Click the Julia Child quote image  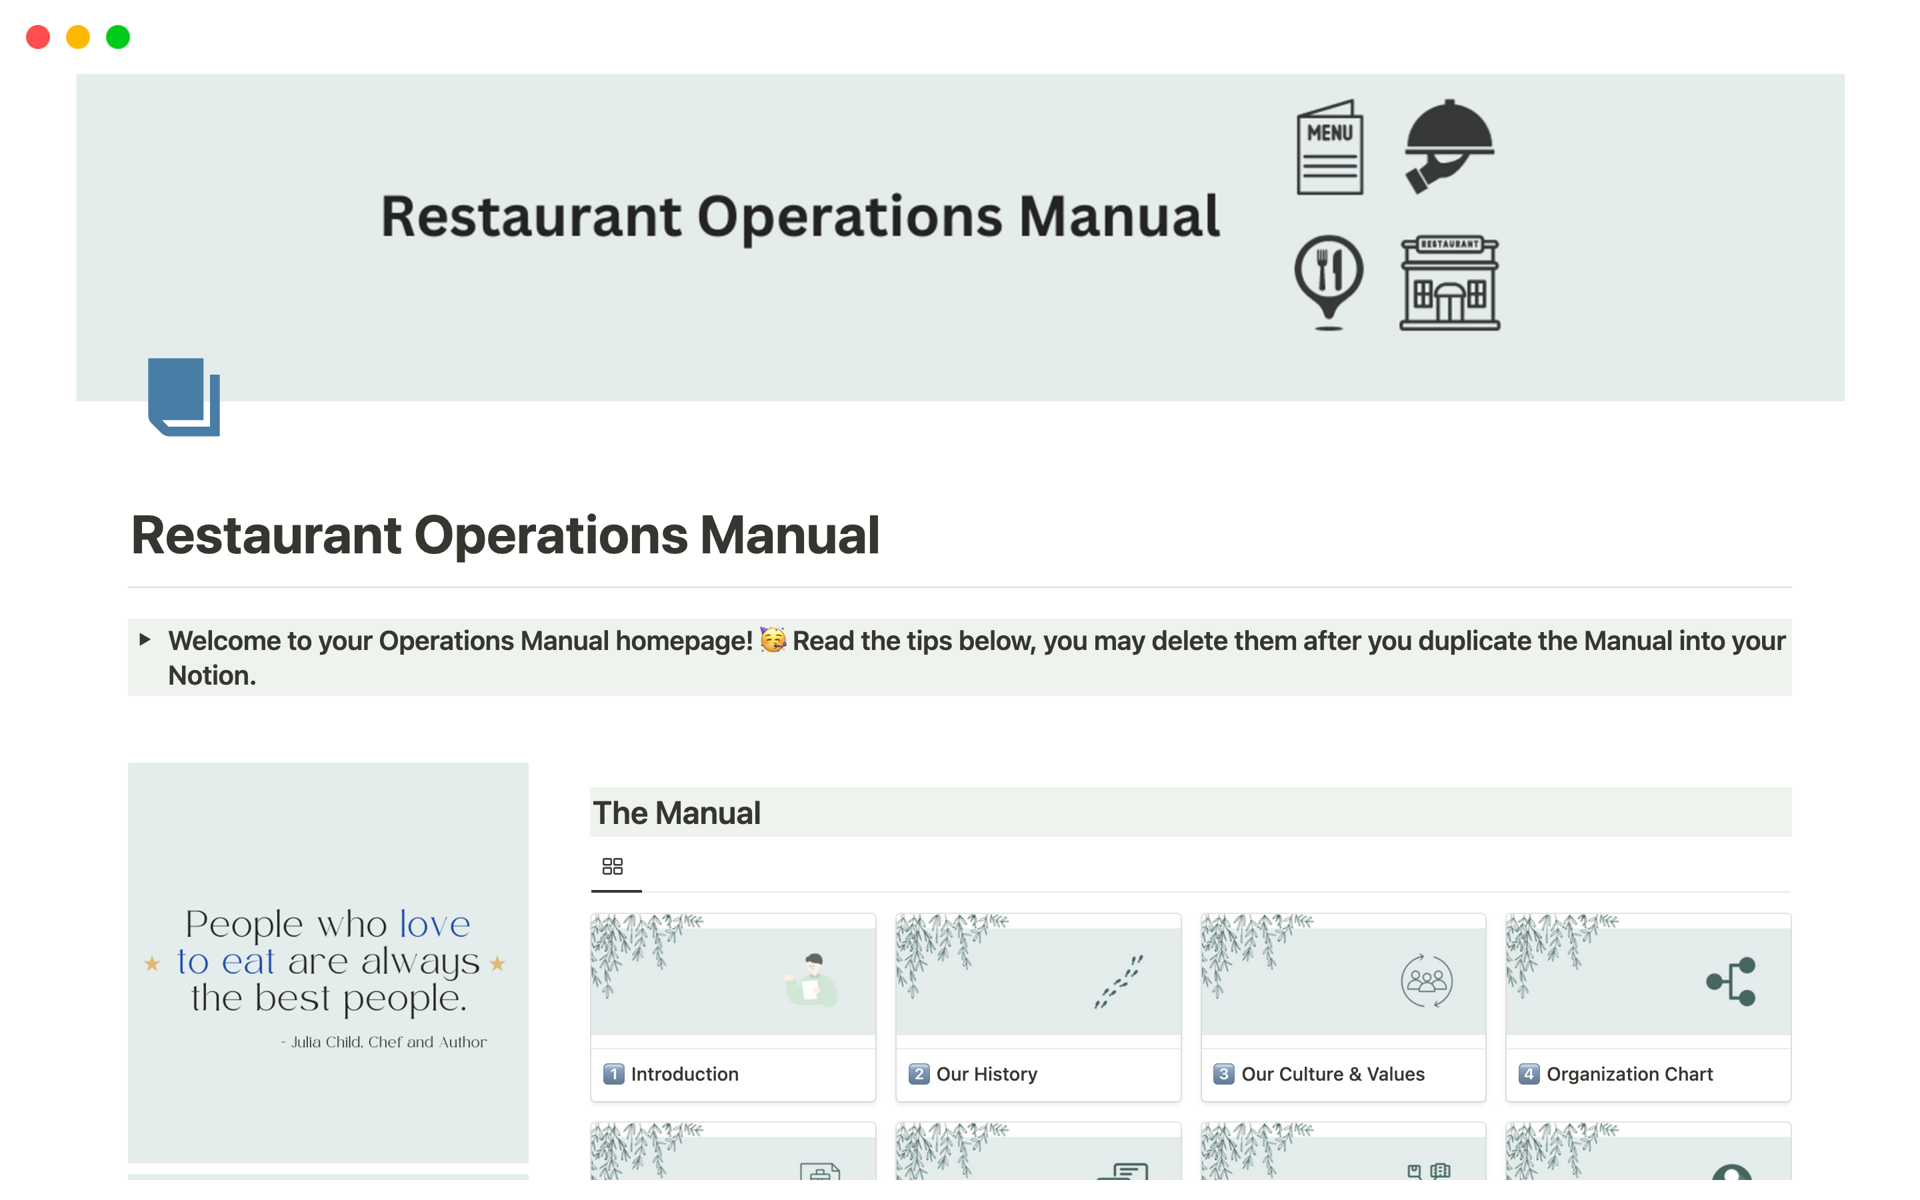tap(328, 962)
